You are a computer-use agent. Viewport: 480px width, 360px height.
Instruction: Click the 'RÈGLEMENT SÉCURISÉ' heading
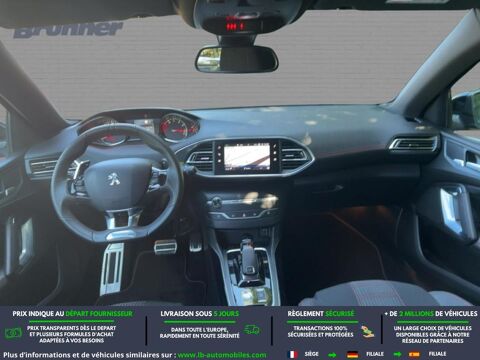pos(321,314)
